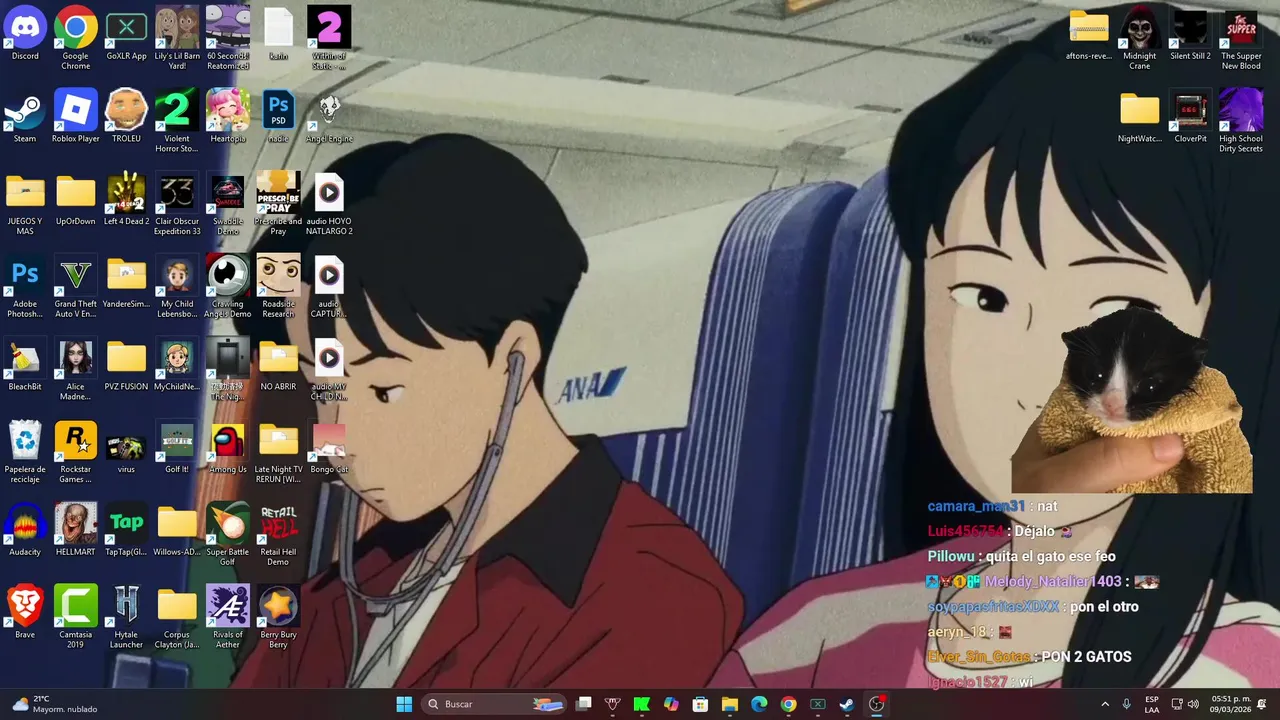1280x720 pixels.
Task: Select the Heartopia game icon
Action: pos(228,117)
